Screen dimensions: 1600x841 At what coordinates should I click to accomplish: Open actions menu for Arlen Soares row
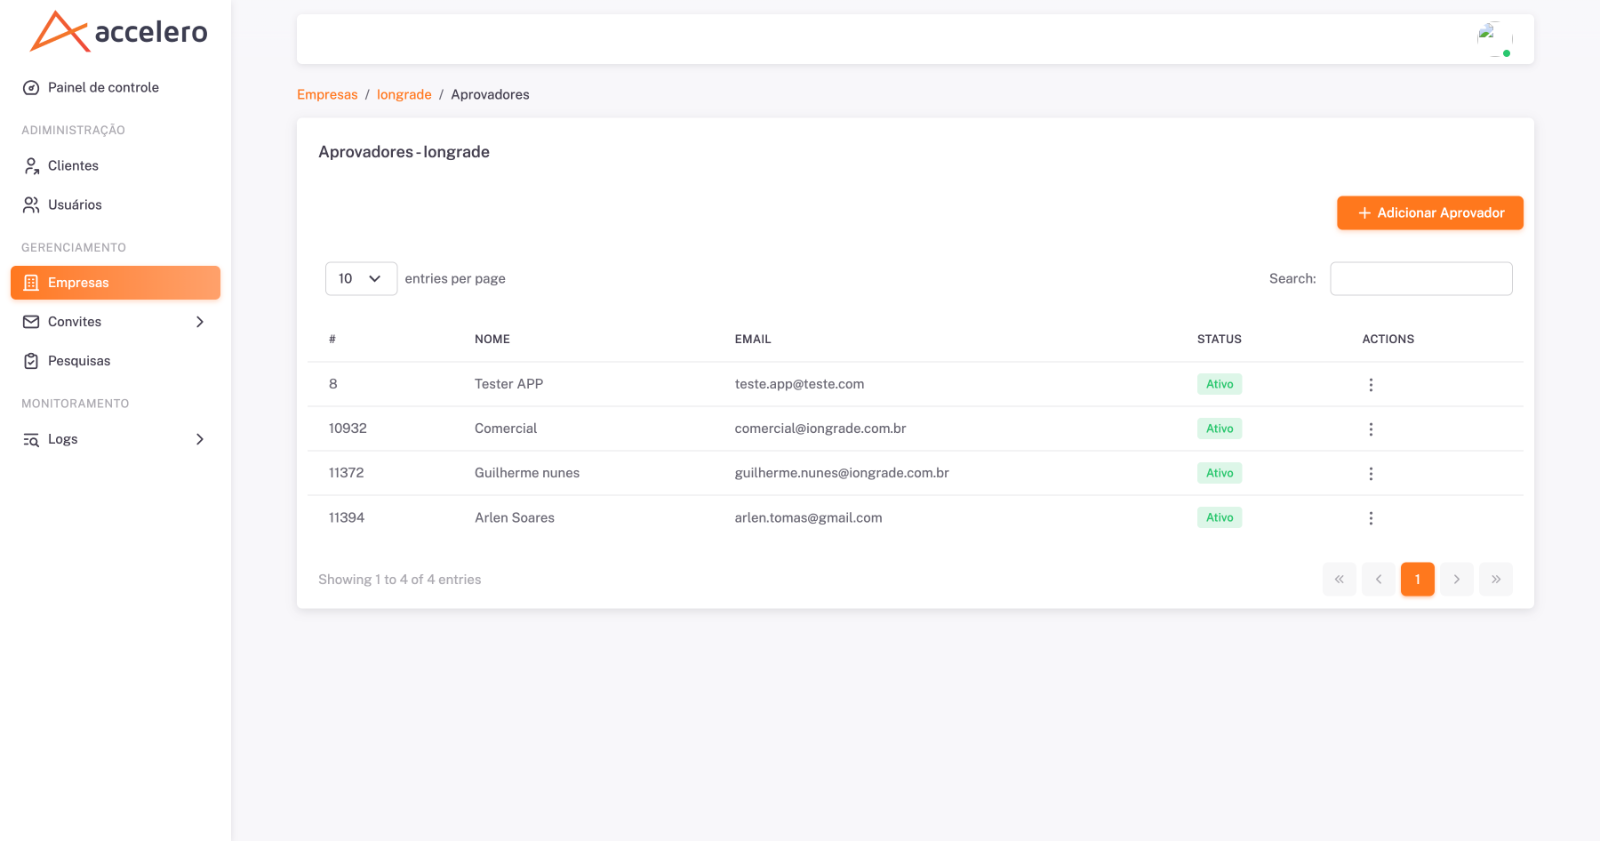pos(1370,518)
